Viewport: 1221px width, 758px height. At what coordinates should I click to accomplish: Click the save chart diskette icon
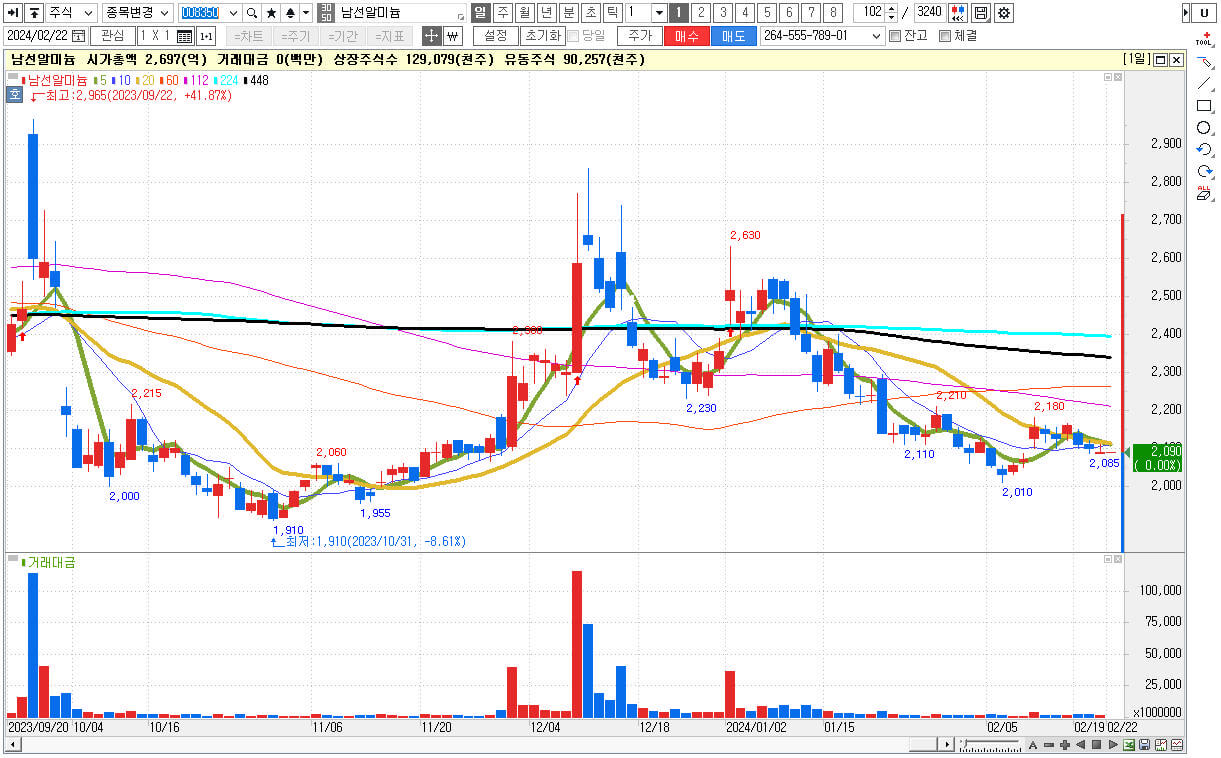981,13
